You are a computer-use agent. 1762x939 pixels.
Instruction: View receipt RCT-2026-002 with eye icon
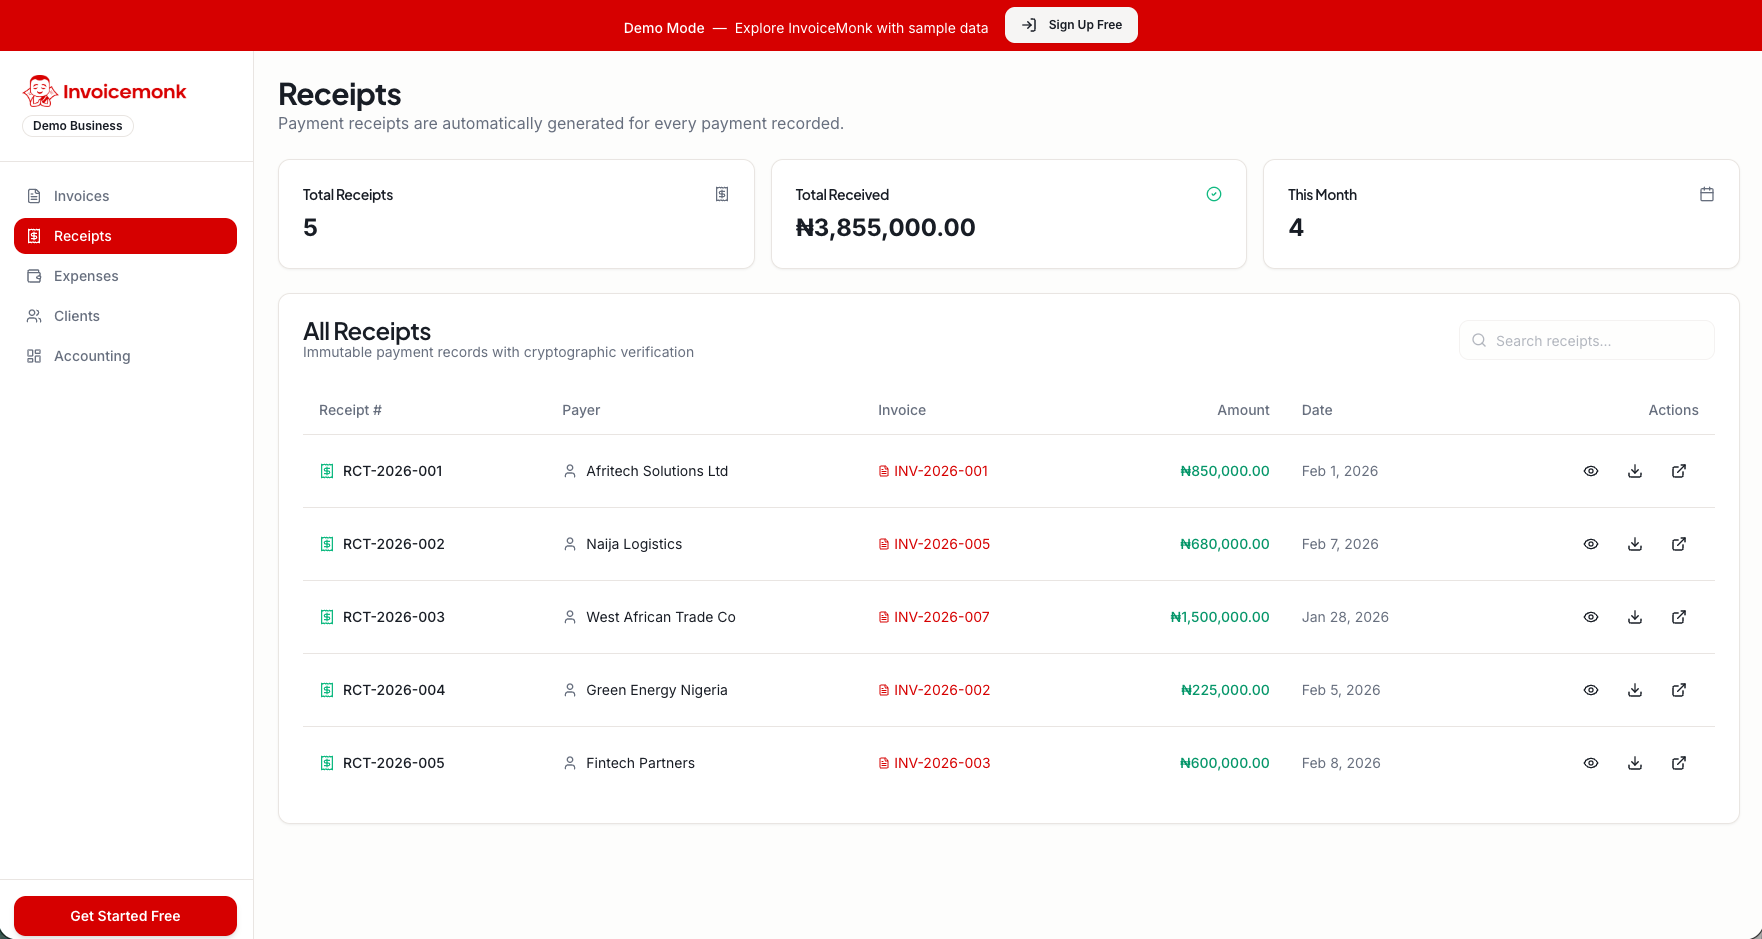(x=1591, y=544)
